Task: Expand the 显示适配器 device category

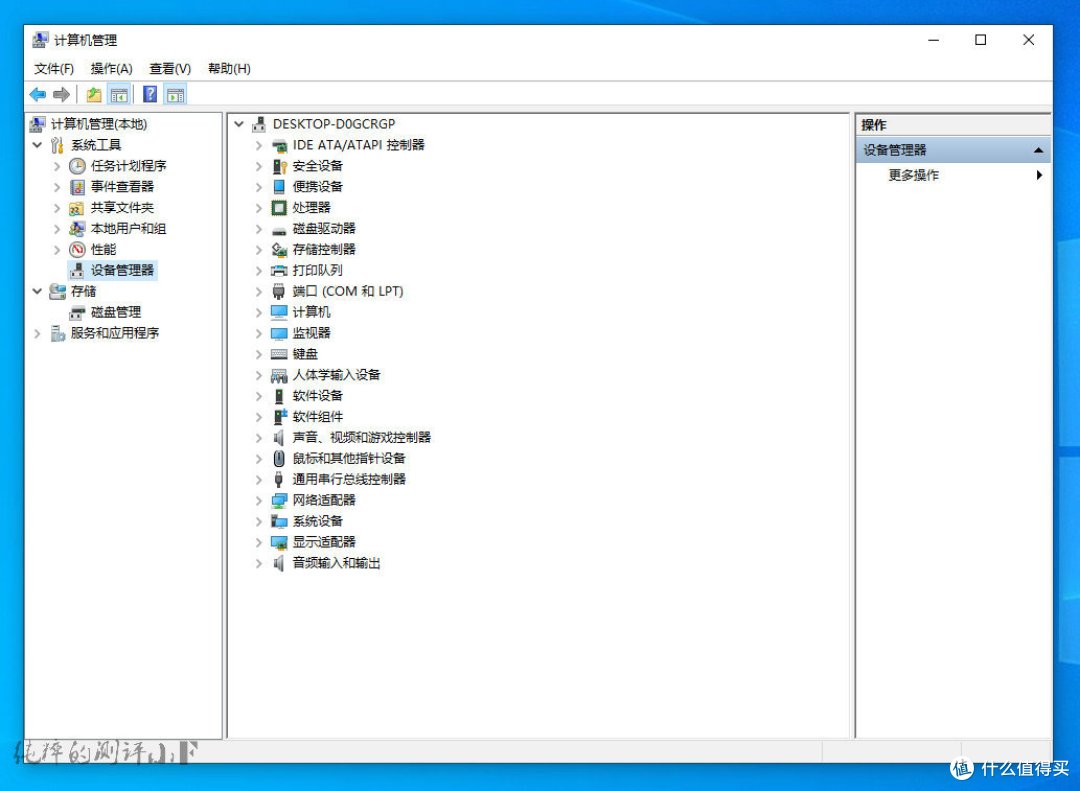Action: point(259,542)
